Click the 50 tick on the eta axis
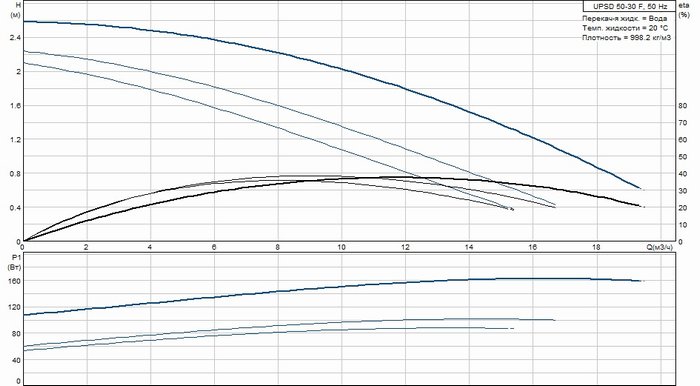 coord(682,157)
